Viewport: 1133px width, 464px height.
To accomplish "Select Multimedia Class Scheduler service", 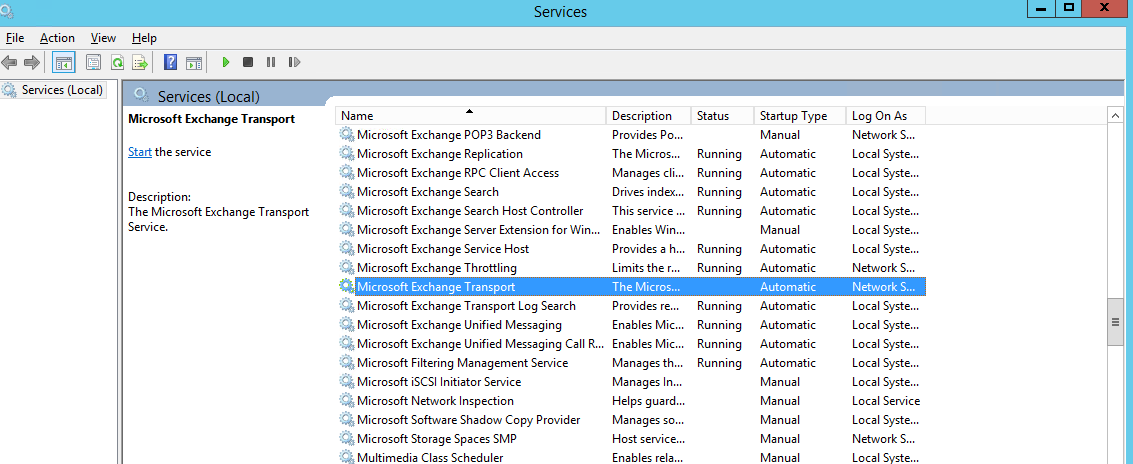I will (x=430, y=457).
